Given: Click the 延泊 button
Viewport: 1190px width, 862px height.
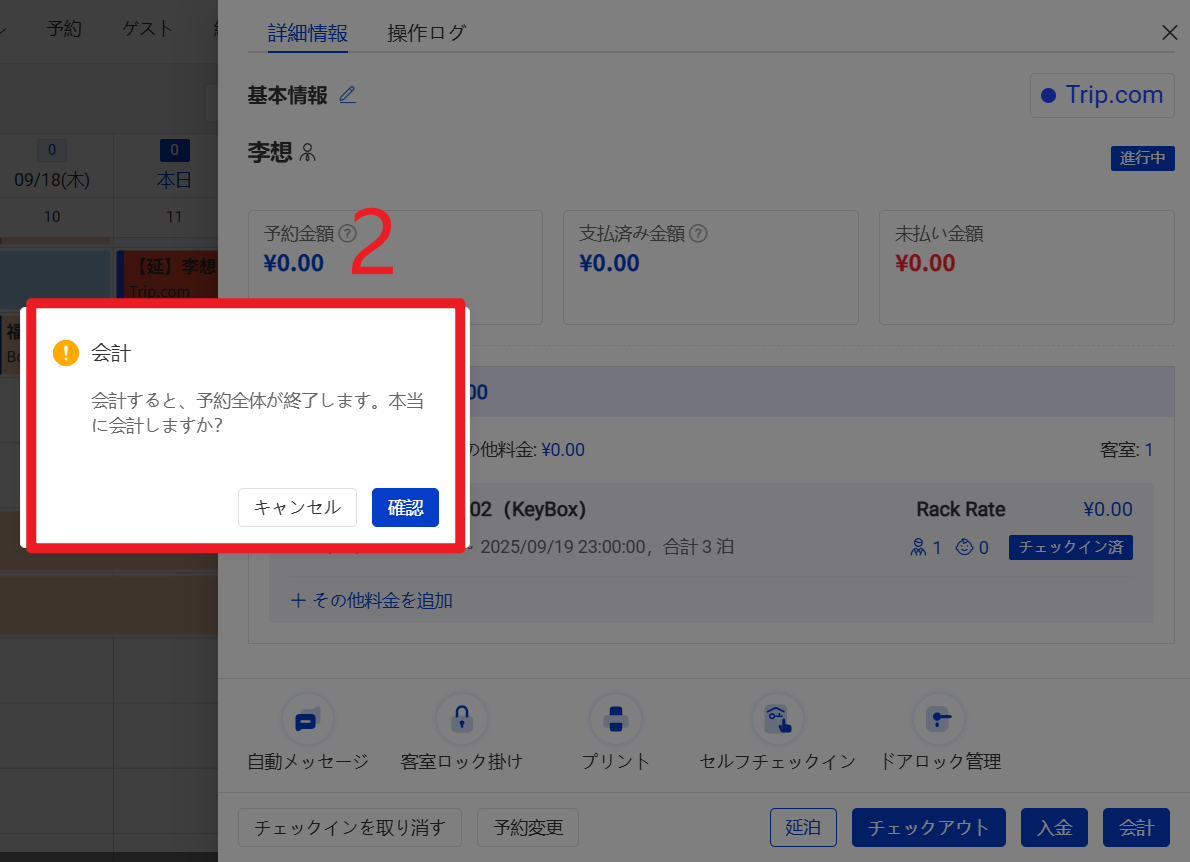Looking at the screenshot, I should click(803, 828).
